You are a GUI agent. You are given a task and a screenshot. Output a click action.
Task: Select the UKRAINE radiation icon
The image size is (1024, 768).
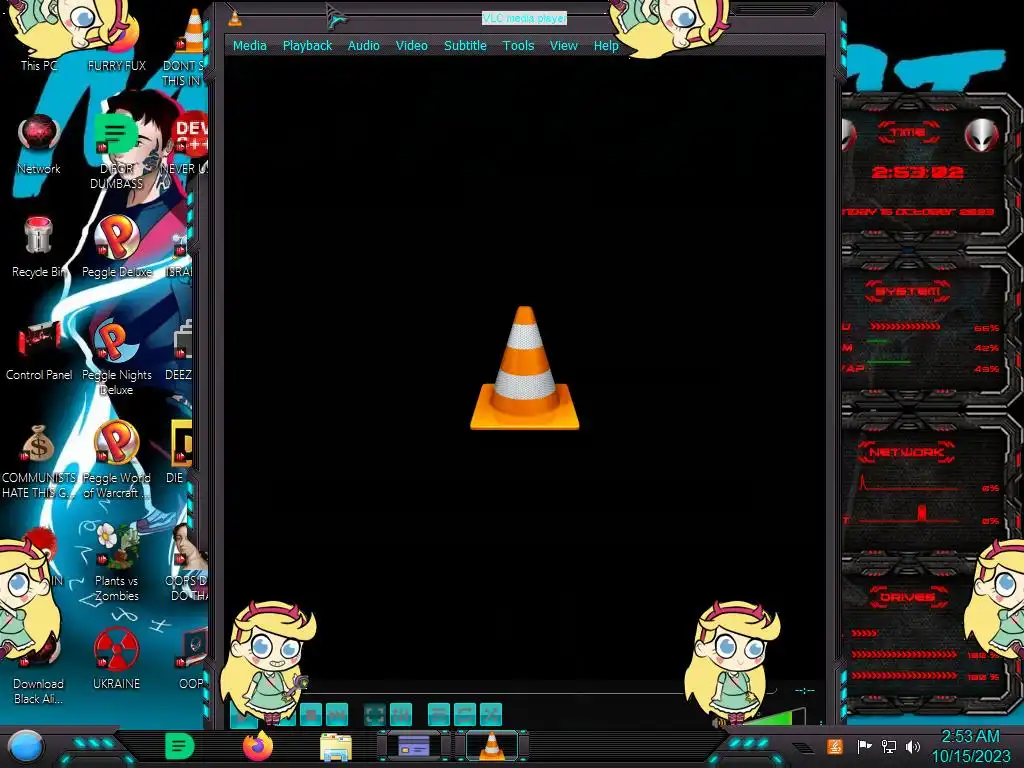click(116, 660)
